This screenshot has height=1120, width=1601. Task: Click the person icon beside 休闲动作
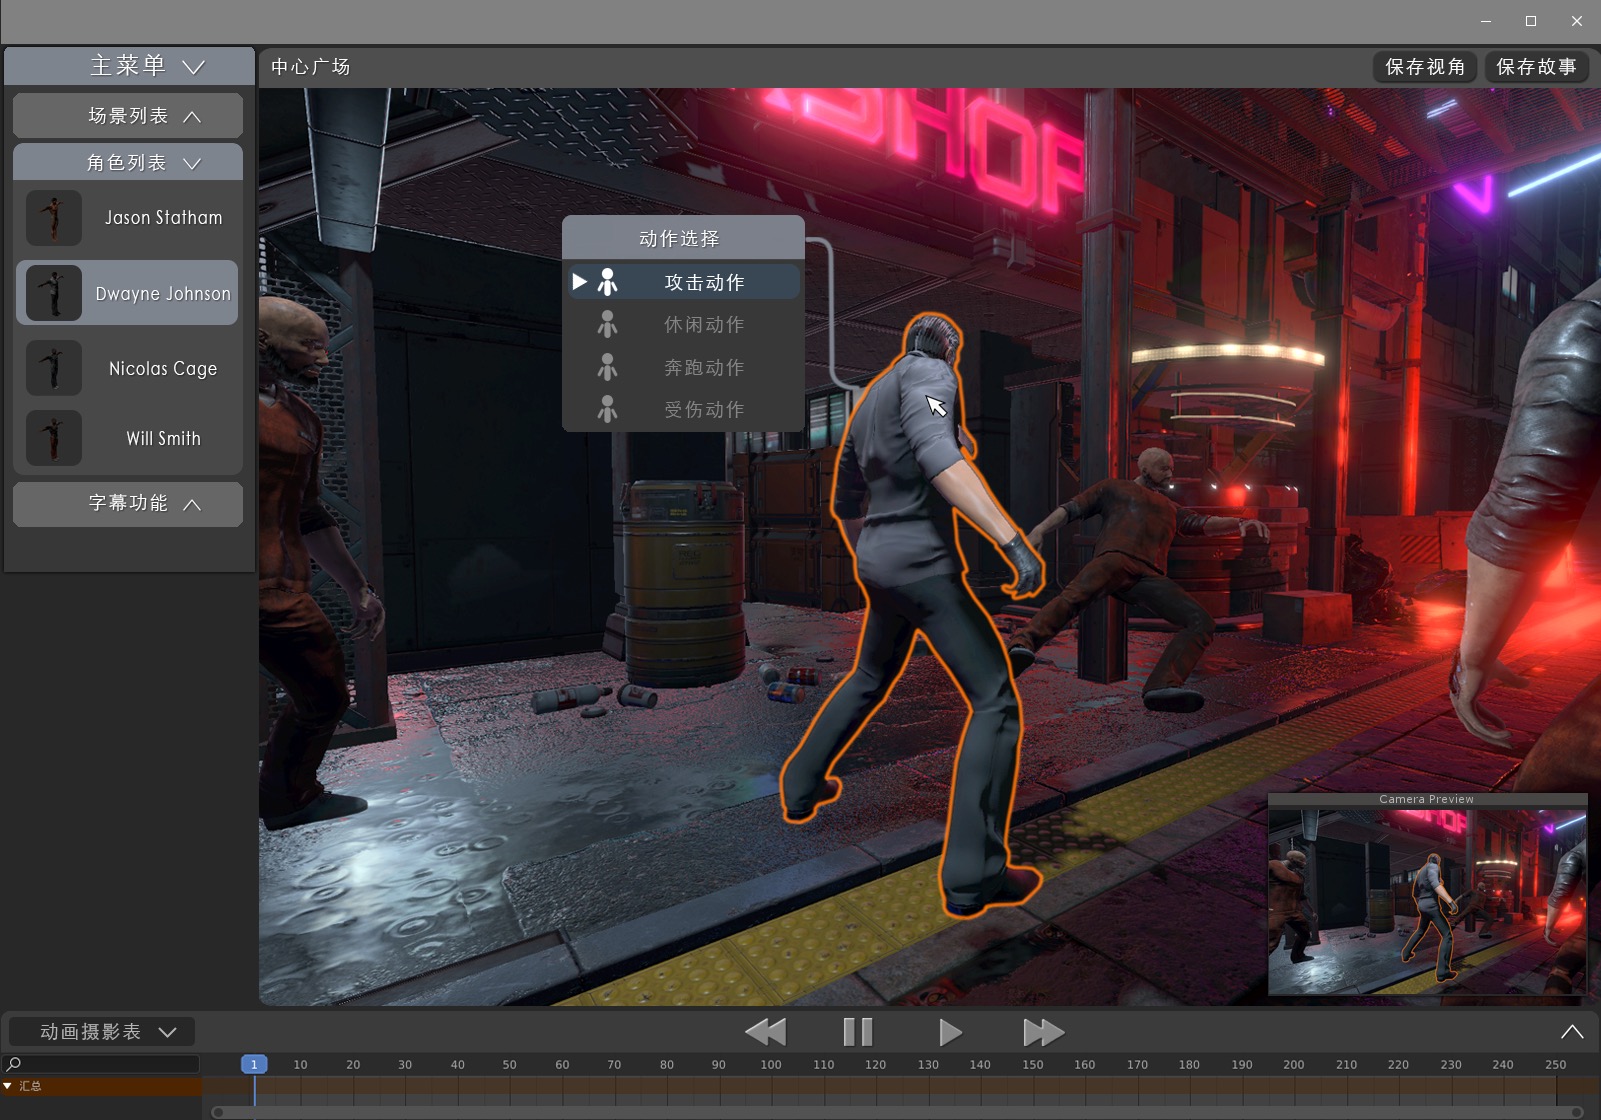[x=607, y=325]
